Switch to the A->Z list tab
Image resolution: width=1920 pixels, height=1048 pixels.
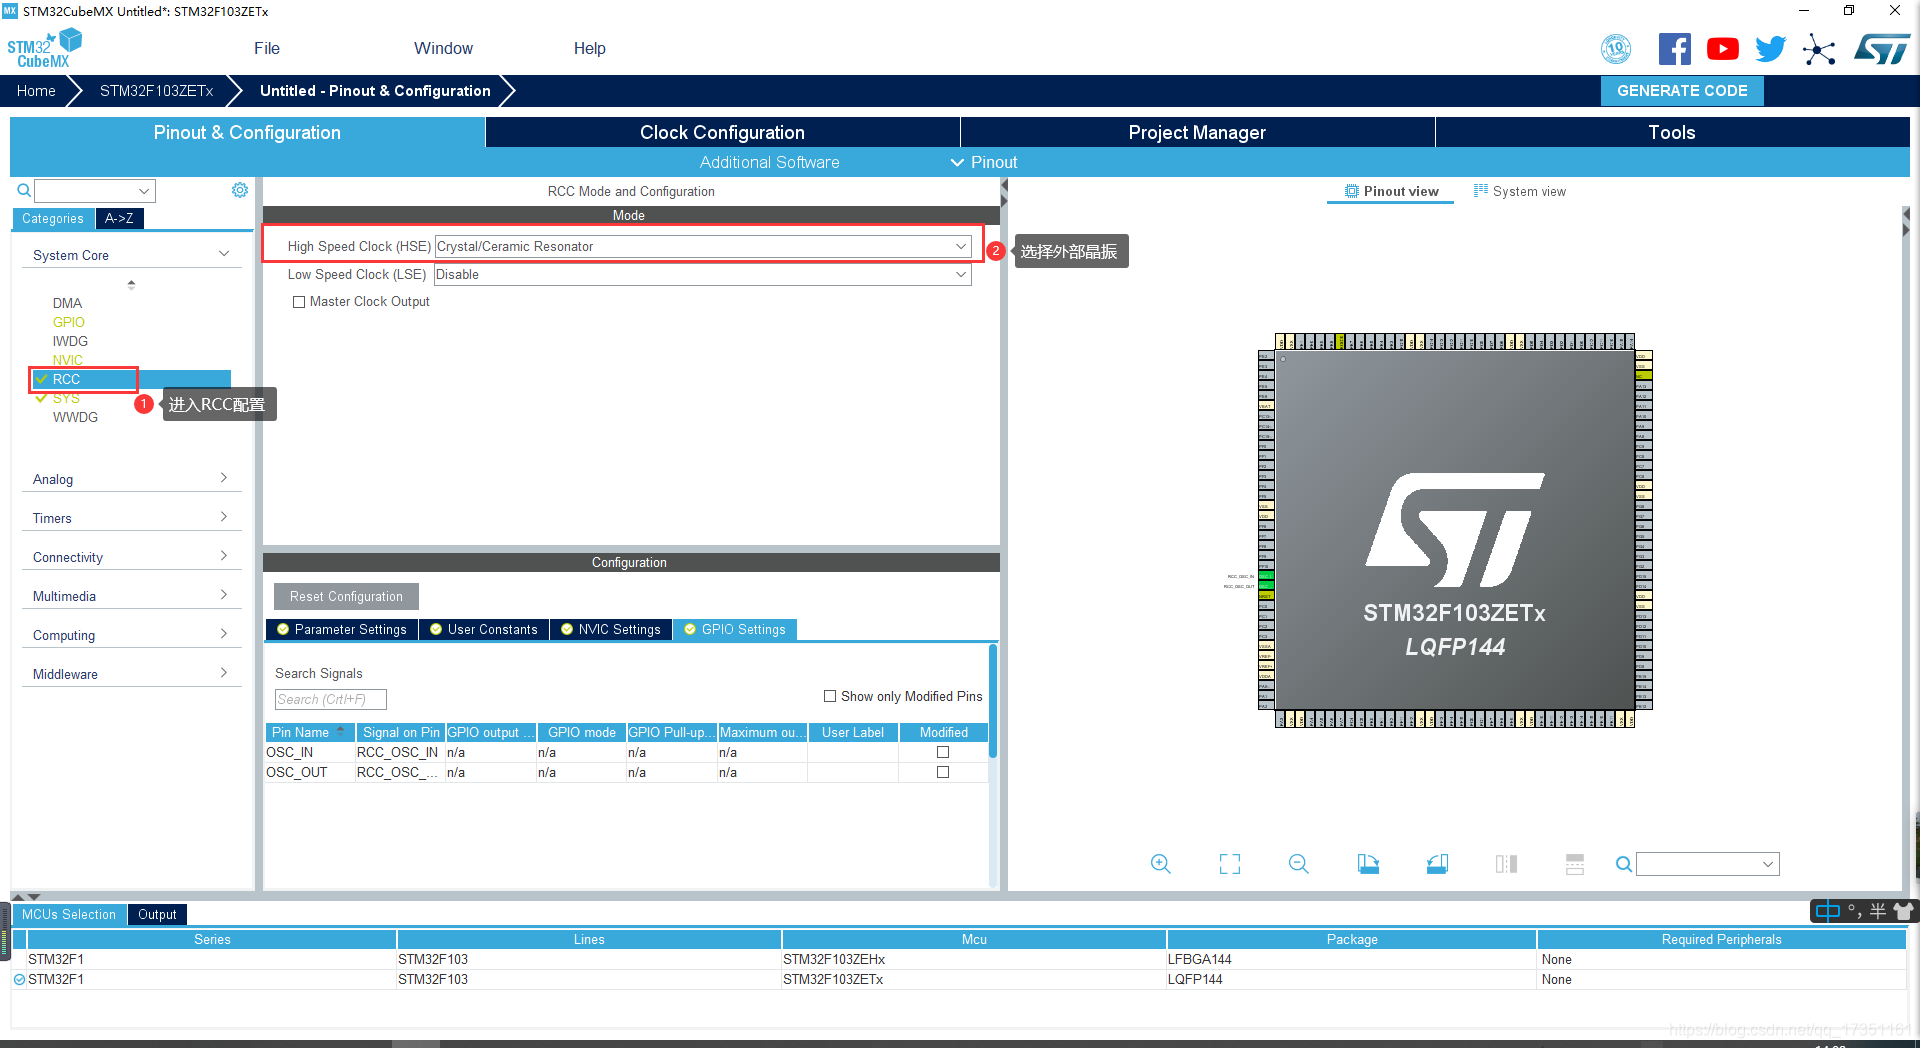(119, 218)
